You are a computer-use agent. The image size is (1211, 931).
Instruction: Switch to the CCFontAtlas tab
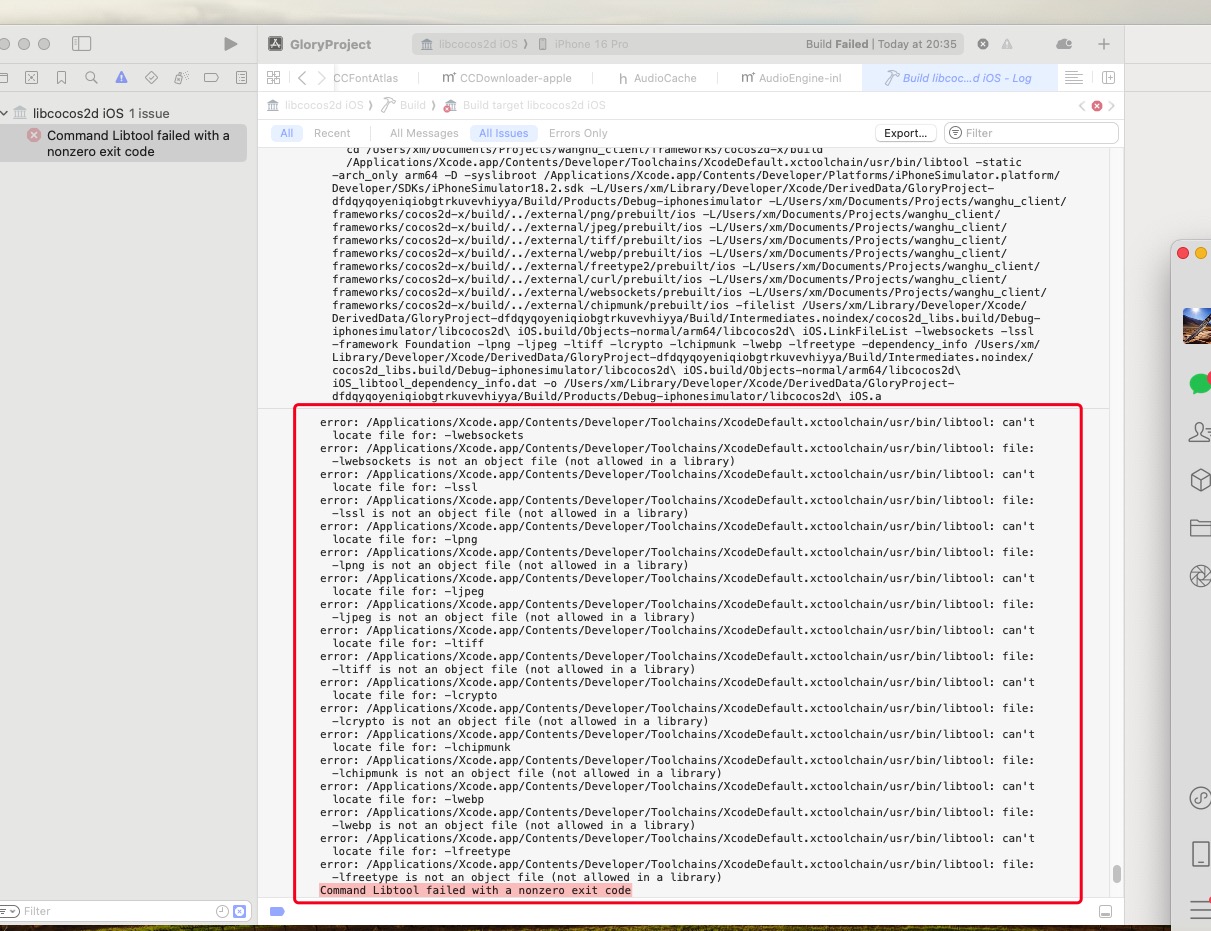tap(364, 78)
